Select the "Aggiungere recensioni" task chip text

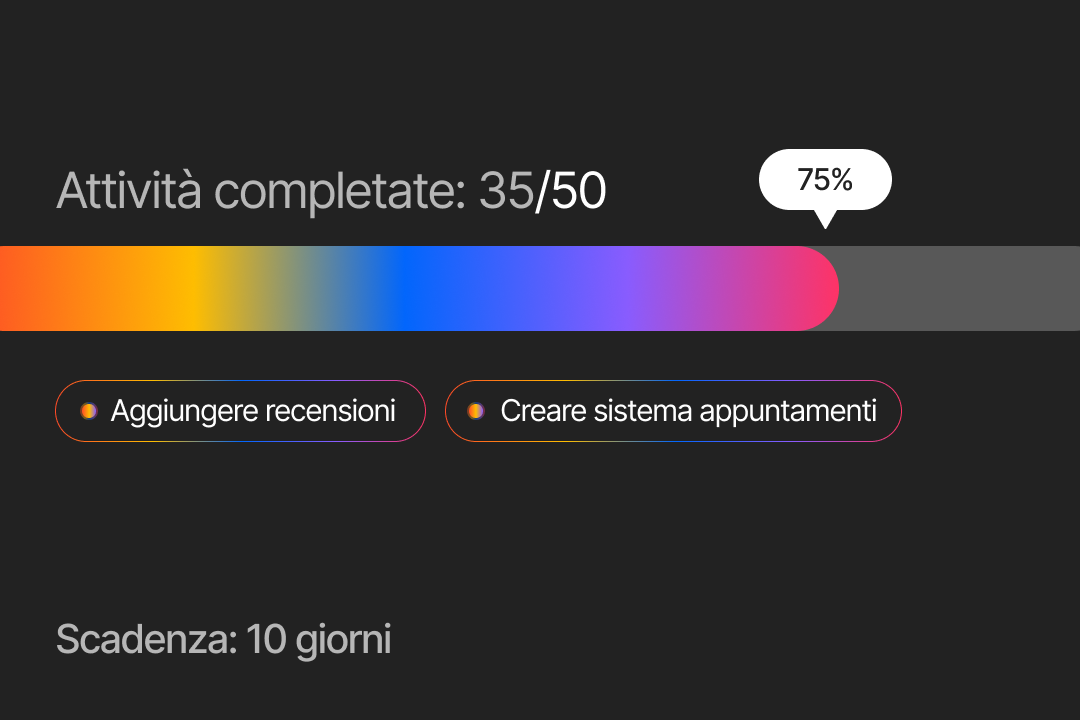(253, 411)
